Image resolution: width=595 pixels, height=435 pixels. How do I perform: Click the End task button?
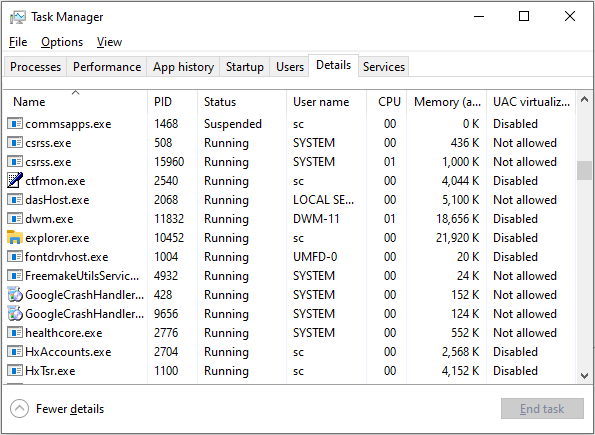pos(542,408)
